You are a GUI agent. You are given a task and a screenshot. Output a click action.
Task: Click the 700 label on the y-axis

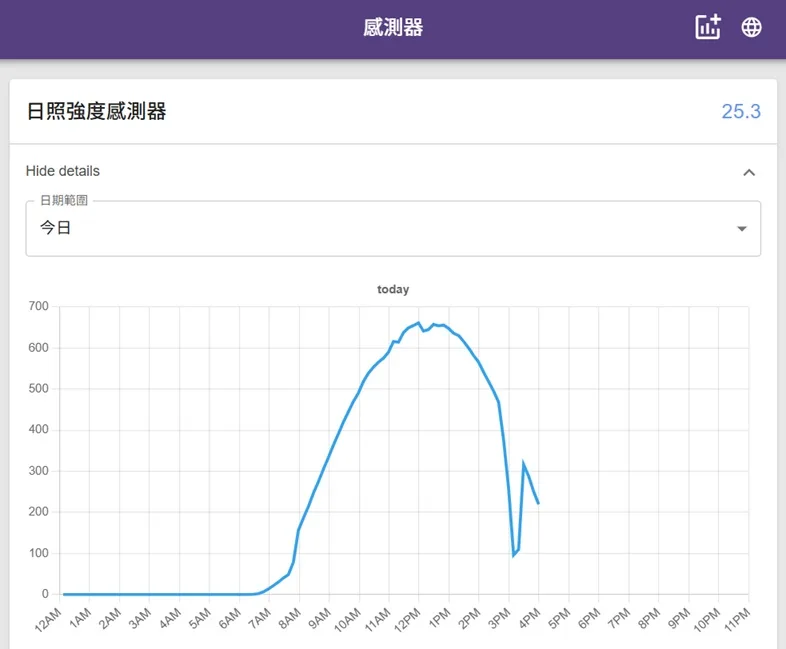point(38,306)
